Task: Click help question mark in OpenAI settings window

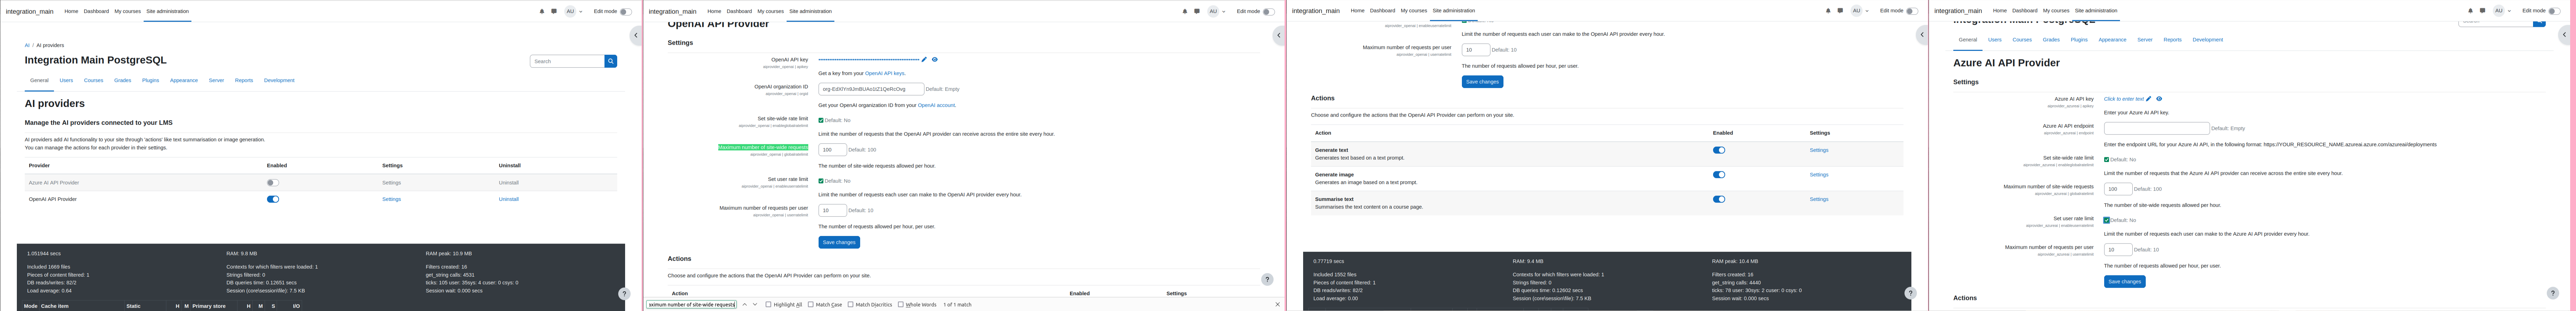Action: pos(1267,279)
